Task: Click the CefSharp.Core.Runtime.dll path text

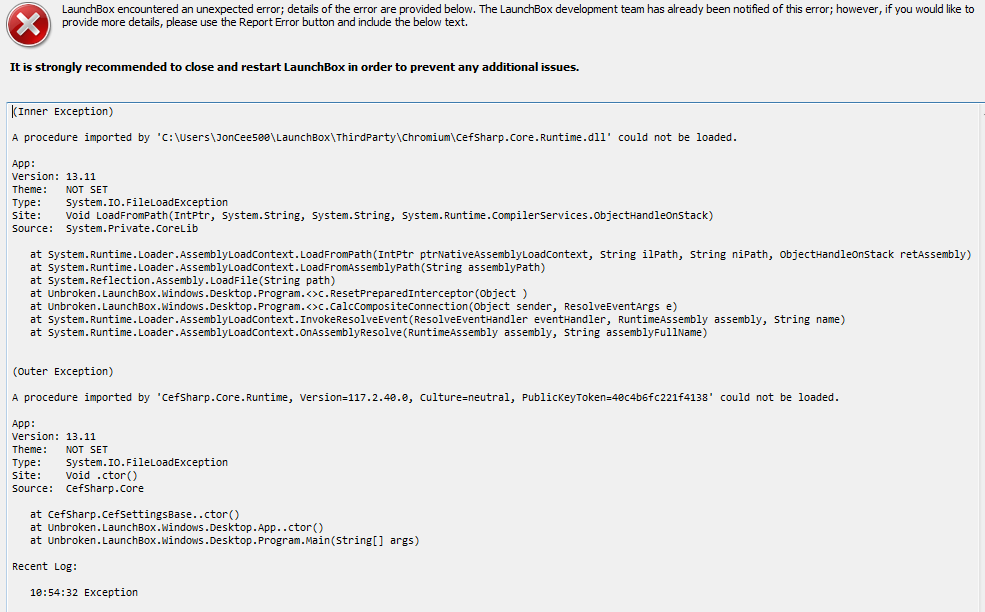Action: click(x=383, y=137)
